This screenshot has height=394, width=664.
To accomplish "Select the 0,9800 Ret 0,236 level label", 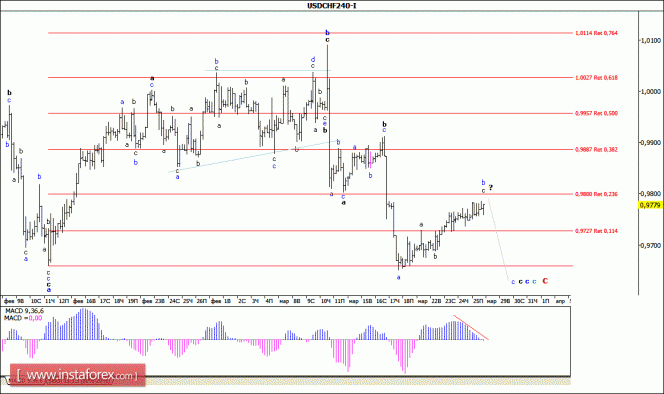I will click(596, 194).
